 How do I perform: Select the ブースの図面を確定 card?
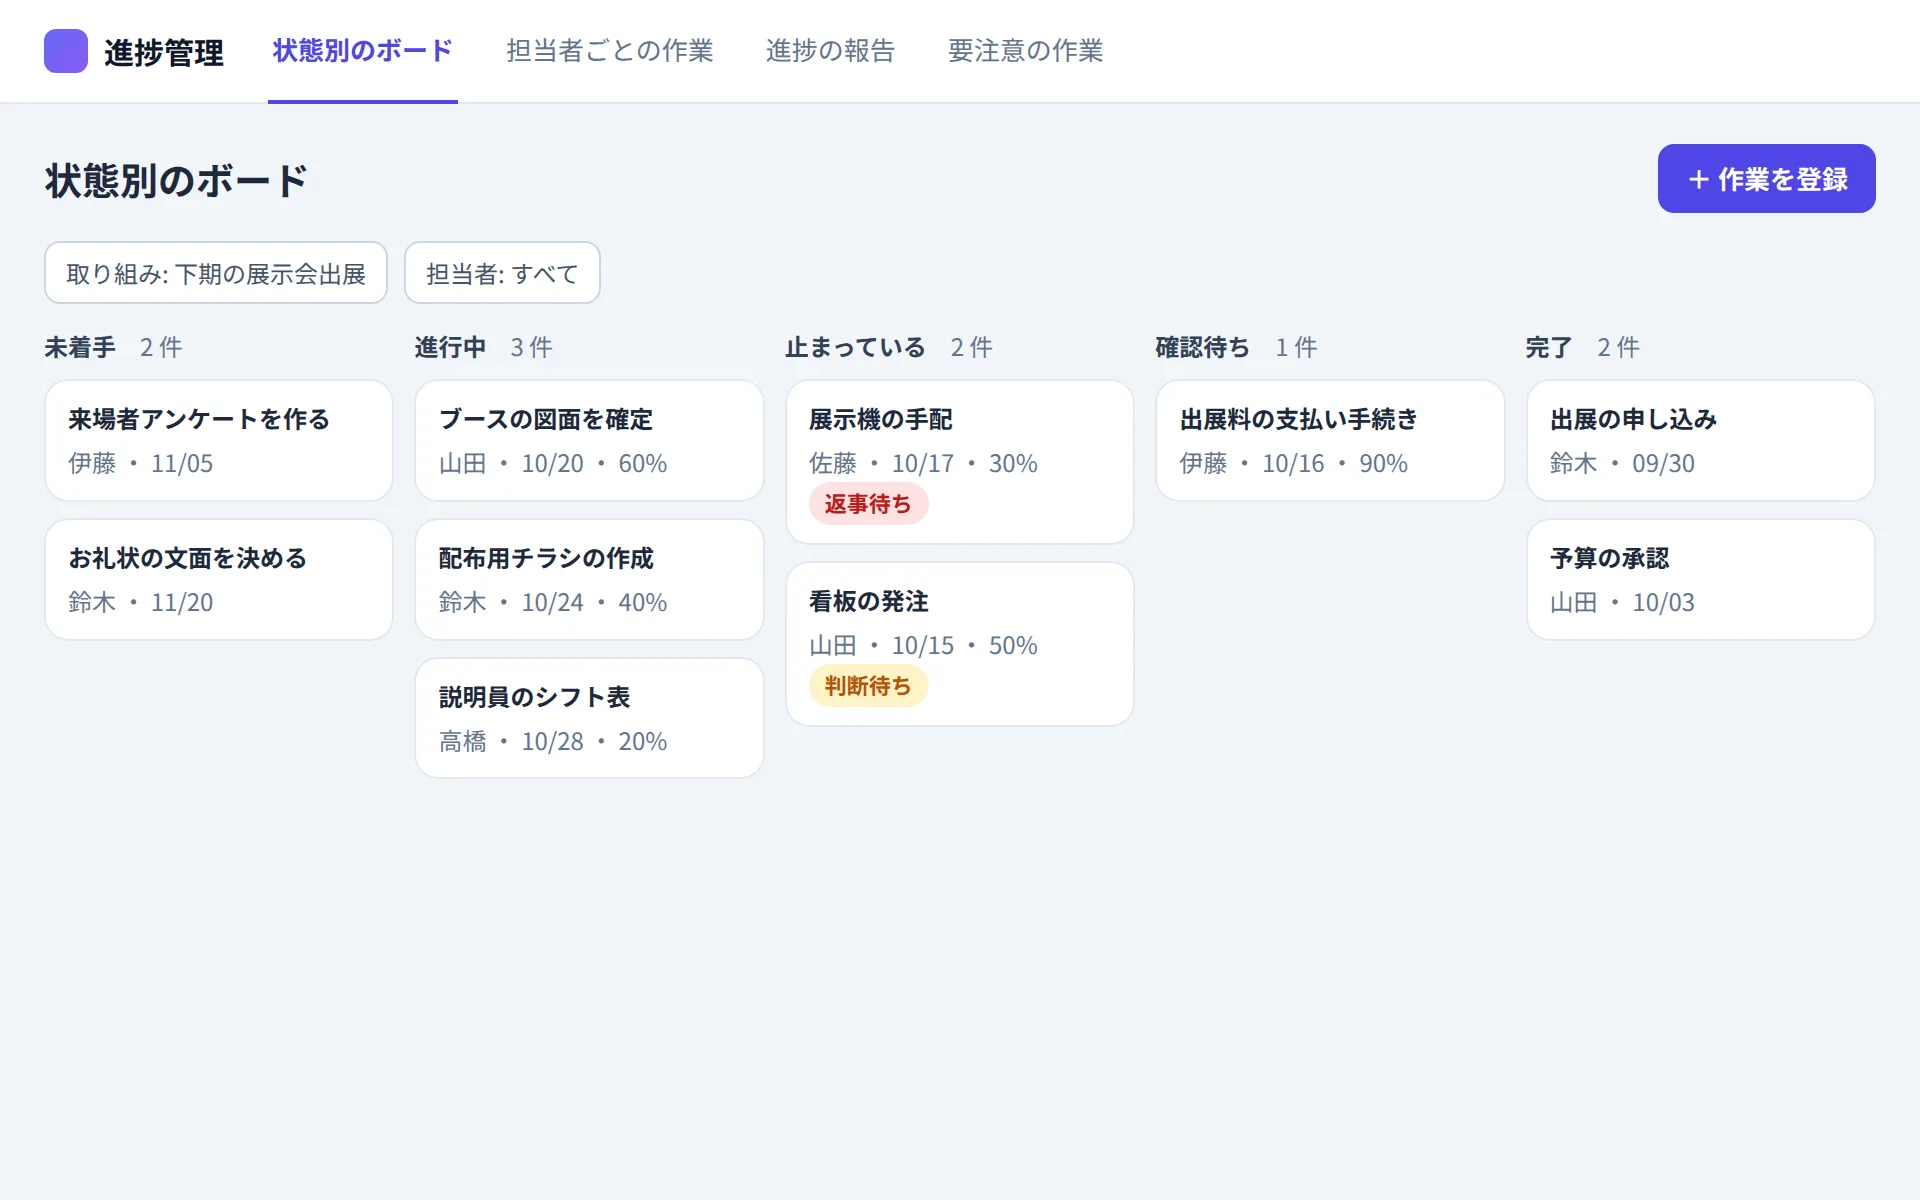pyautogui.click(x=589, y=440)
